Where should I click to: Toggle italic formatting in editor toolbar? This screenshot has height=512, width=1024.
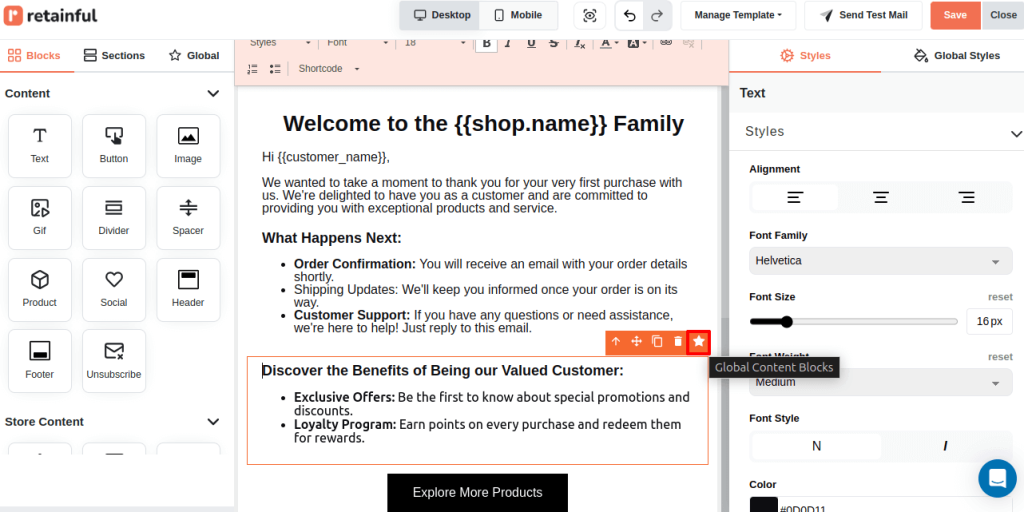[508, 42]
